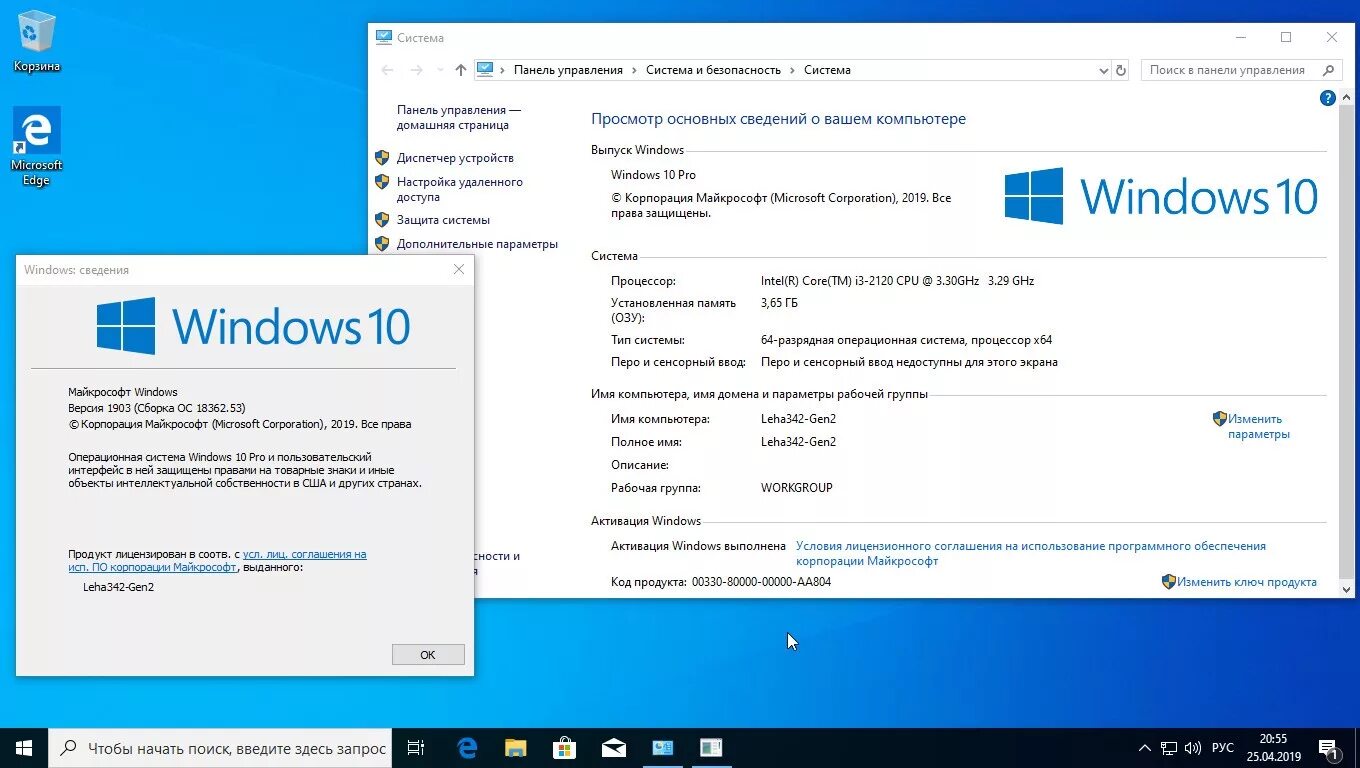Select Система in the breadcrumb
Screen dimensions: 1360x768
(827, 70)
